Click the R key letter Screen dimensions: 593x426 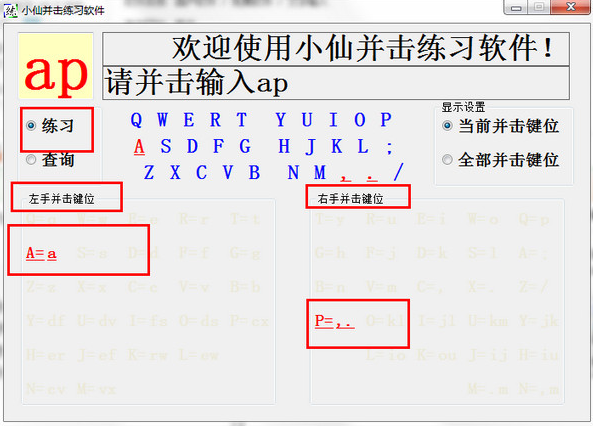(x=215, y=120)
